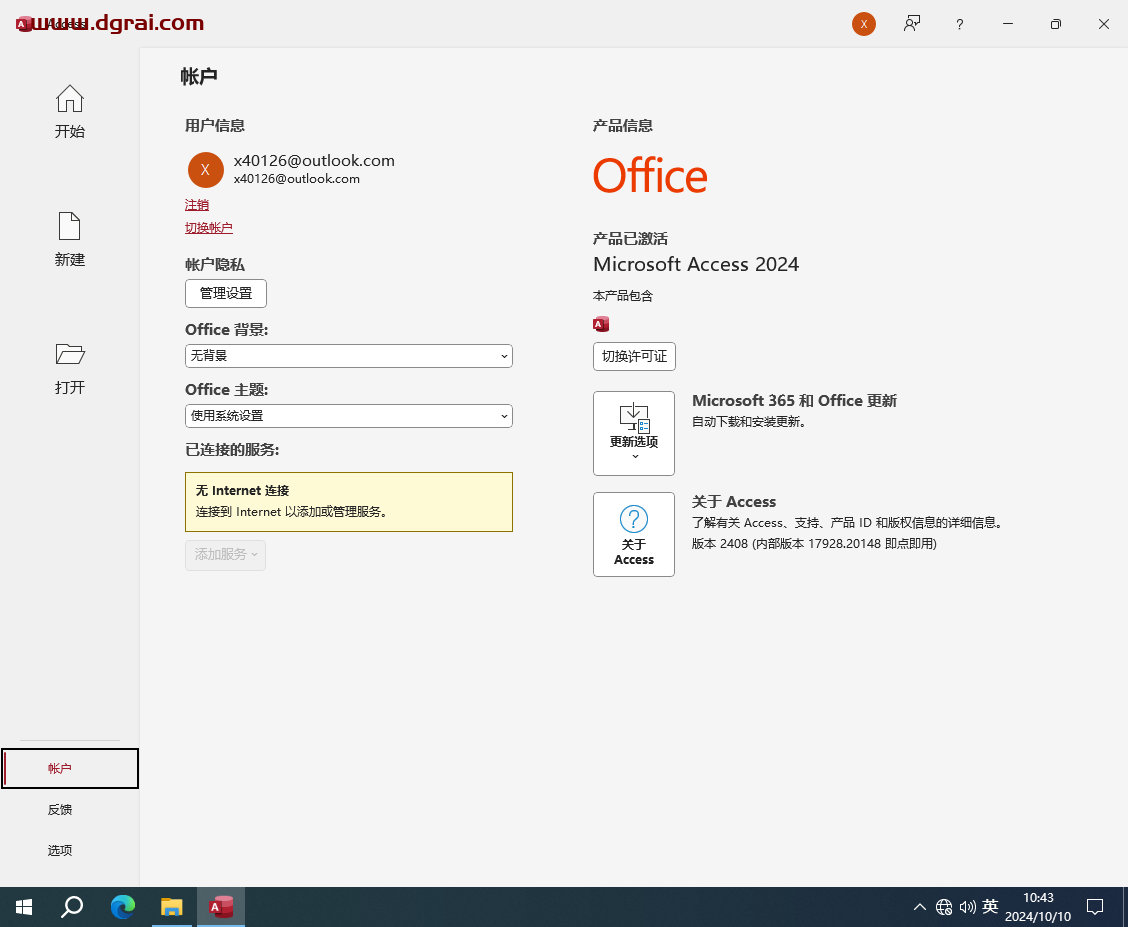Open the Office 主题 dropdown showing 使用系统设置
Image resolution: width=1128 pixels, height=927 pixels.
(348, 416)
